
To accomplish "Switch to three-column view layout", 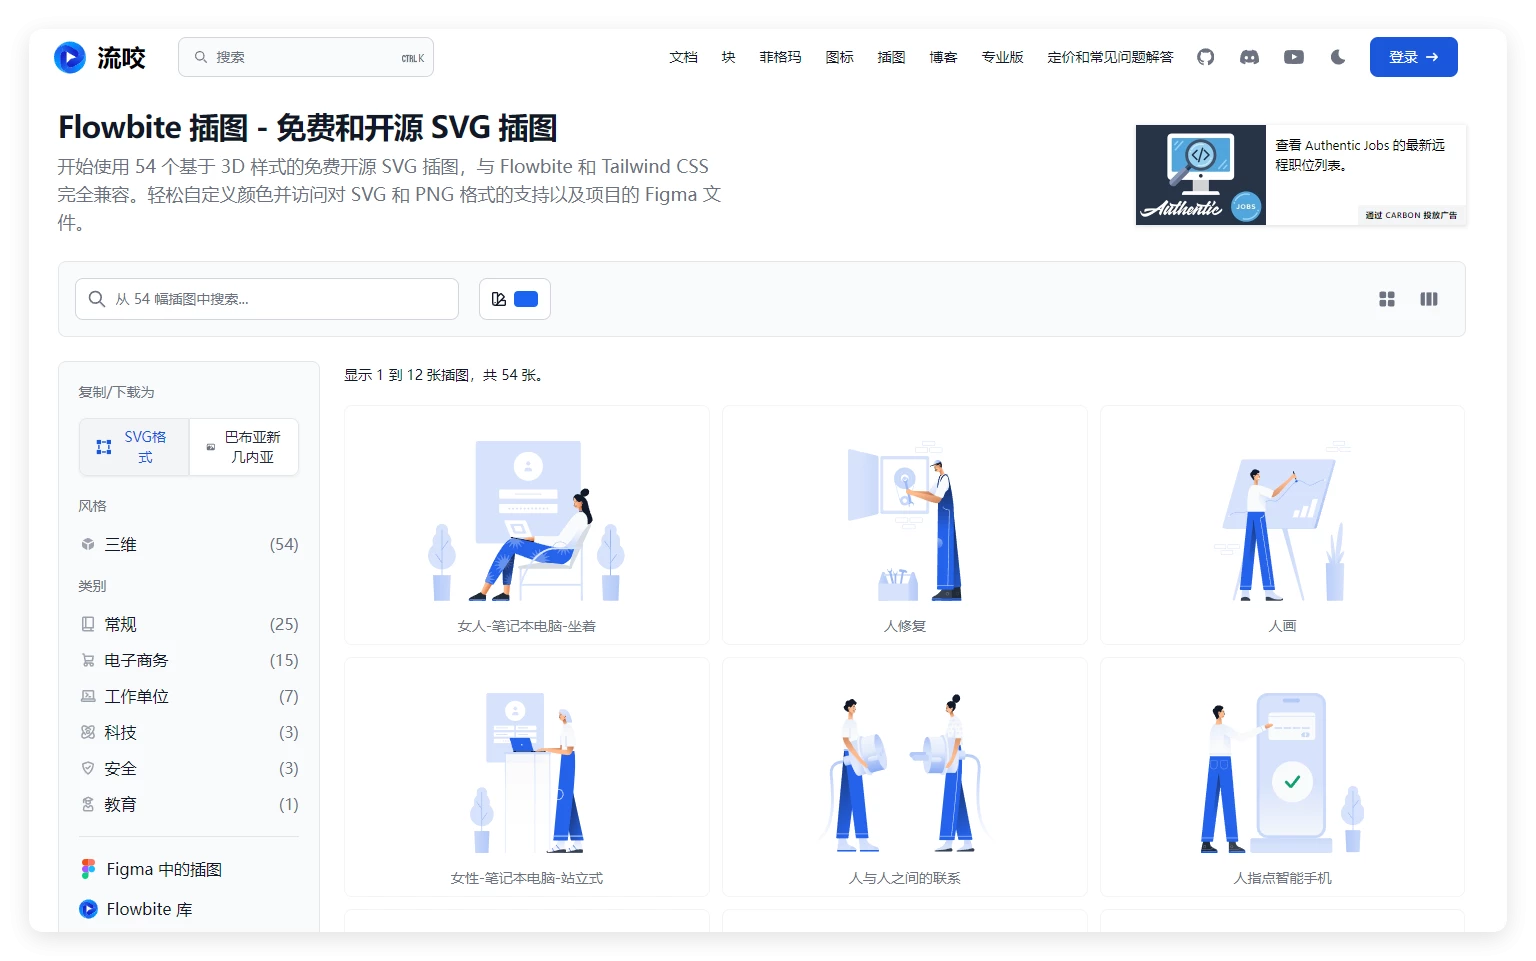I will click(x=1428, y=299).
